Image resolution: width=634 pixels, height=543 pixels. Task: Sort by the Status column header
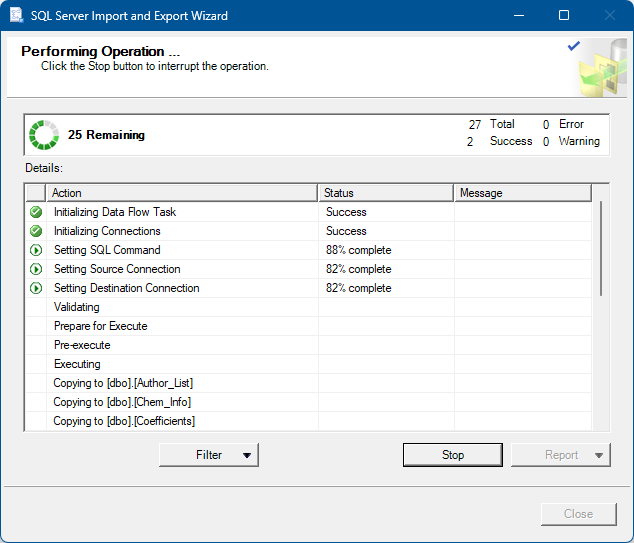click(x=386, y=193)
